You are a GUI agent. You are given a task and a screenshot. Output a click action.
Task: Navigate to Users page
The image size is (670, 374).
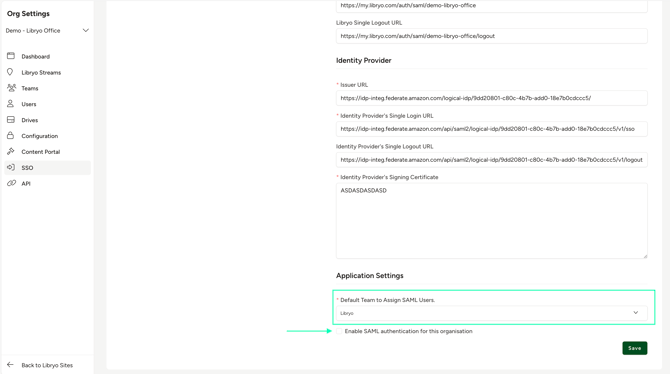tap(47, 104)
